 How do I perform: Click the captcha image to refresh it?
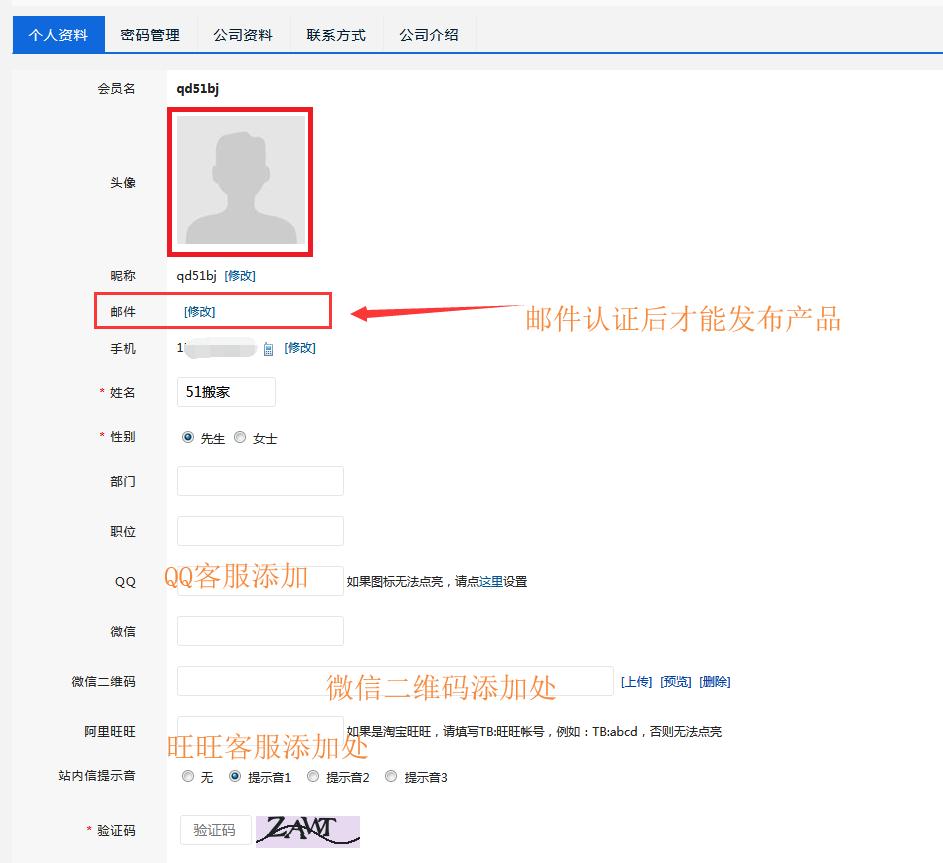(x=307, y=831)
